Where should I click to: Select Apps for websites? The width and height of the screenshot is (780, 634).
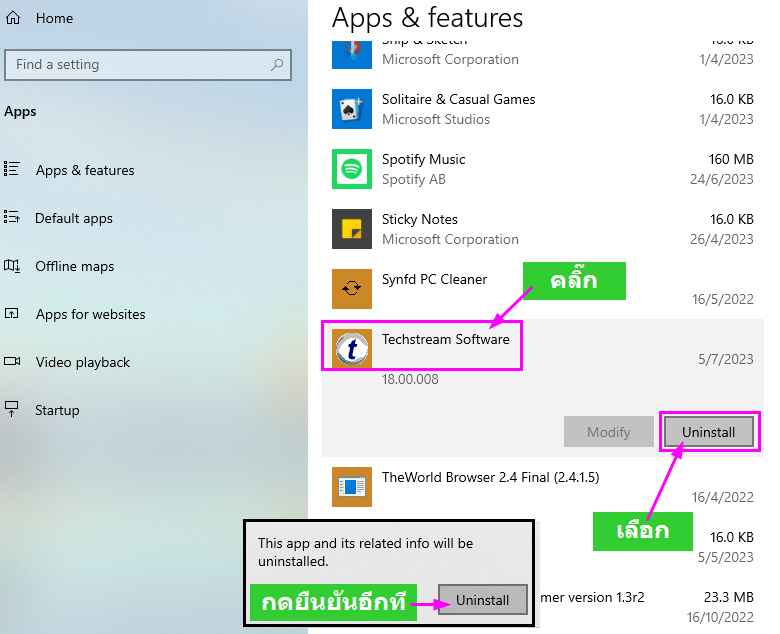click(x=91, y=314)
